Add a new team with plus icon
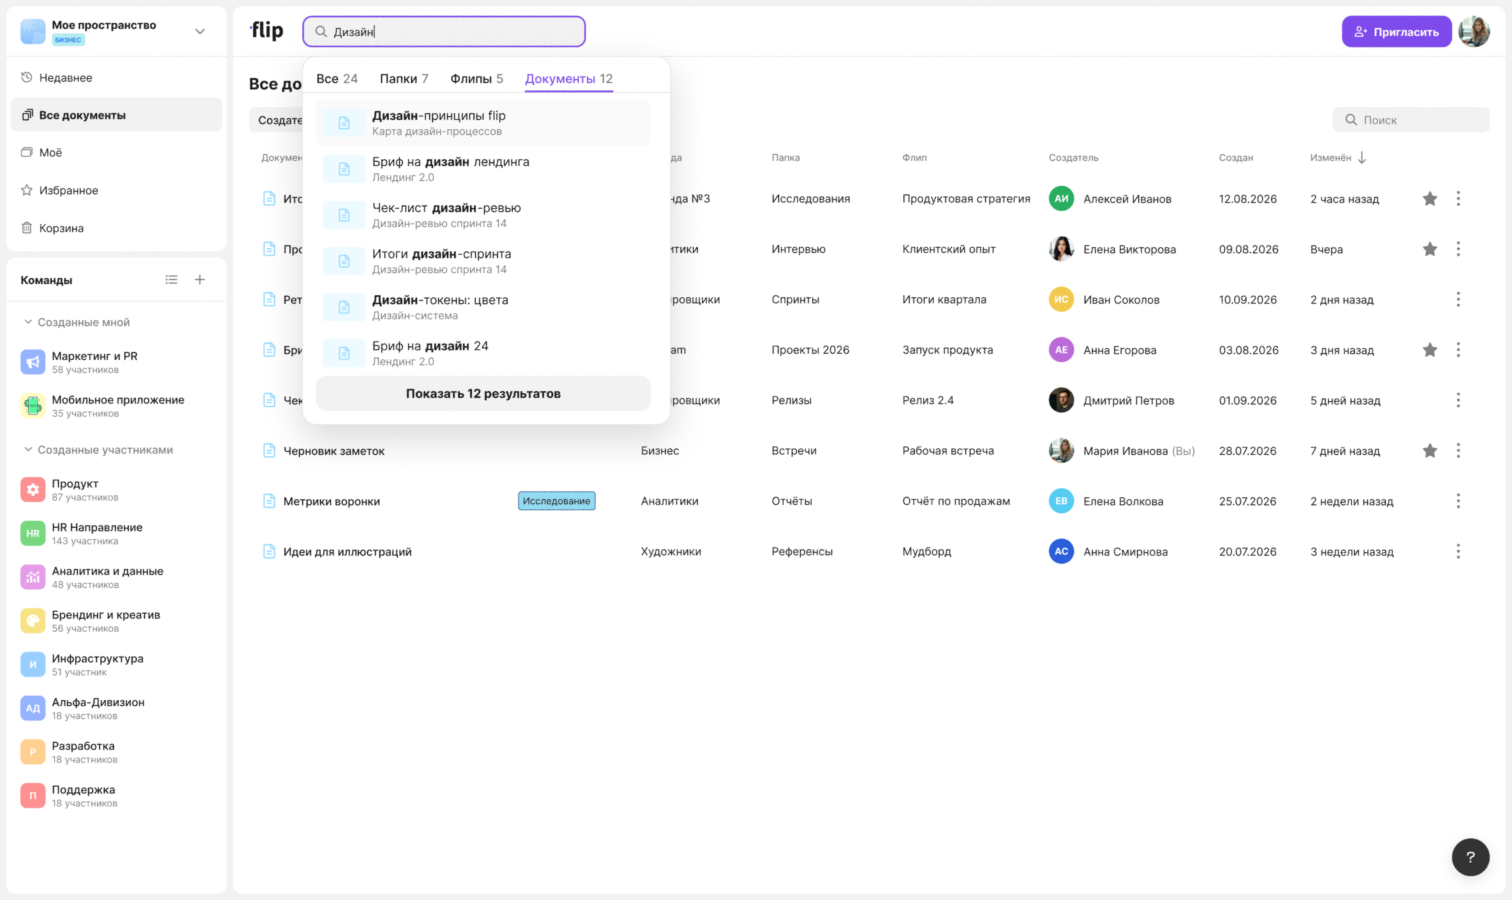 (x=200, y=280)
